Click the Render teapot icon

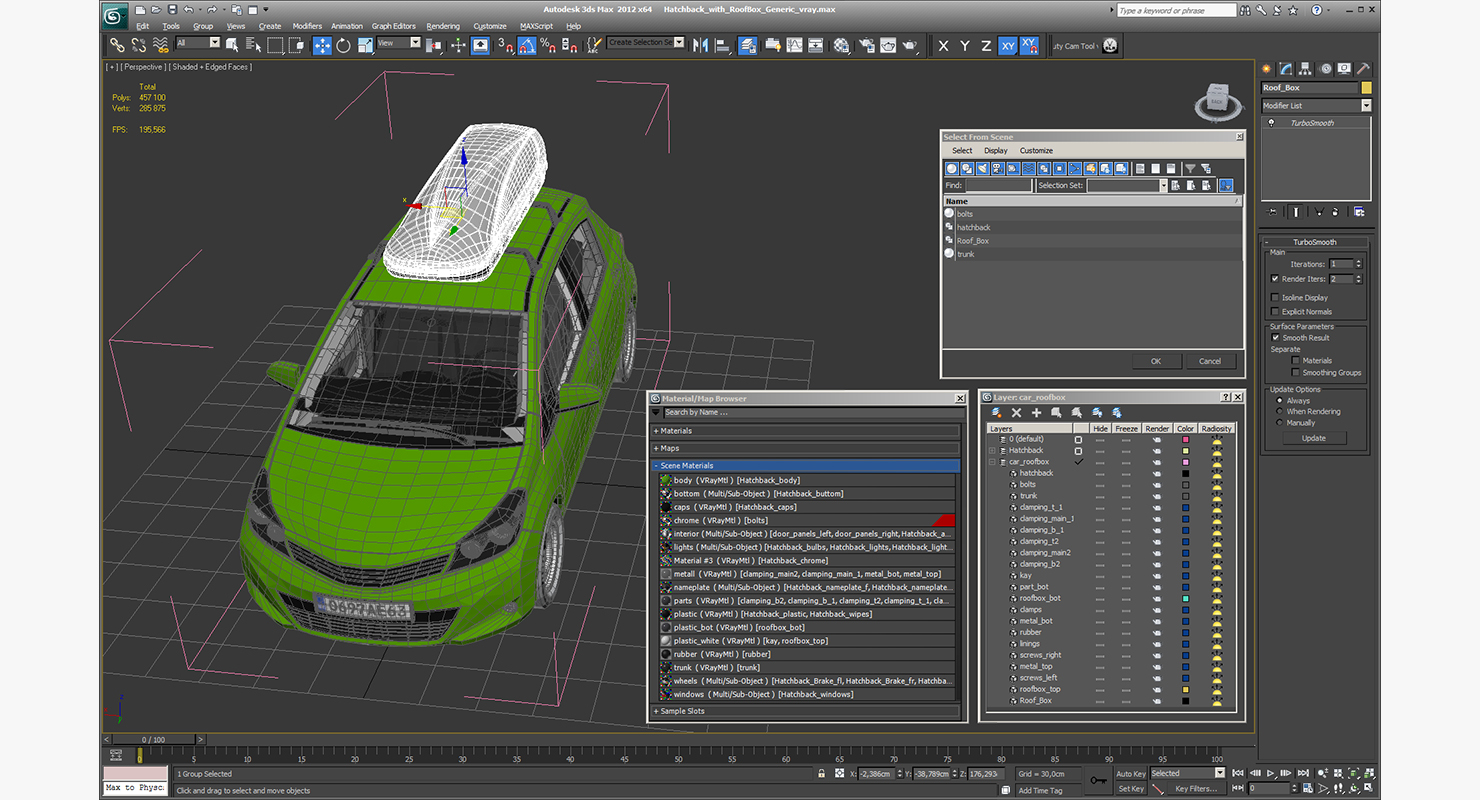[910, 45]
